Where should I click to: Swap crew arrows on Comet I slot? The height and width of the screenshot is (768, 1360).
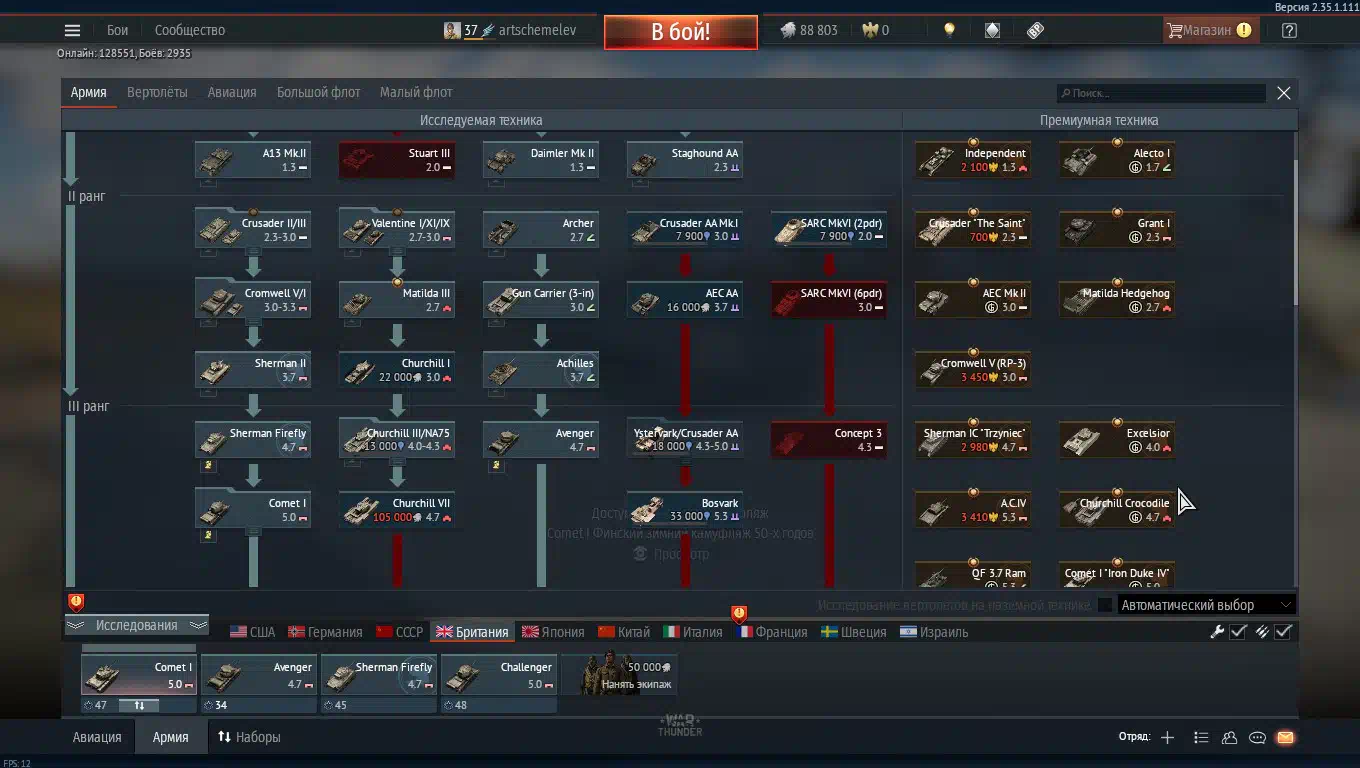tap(139, 705)
